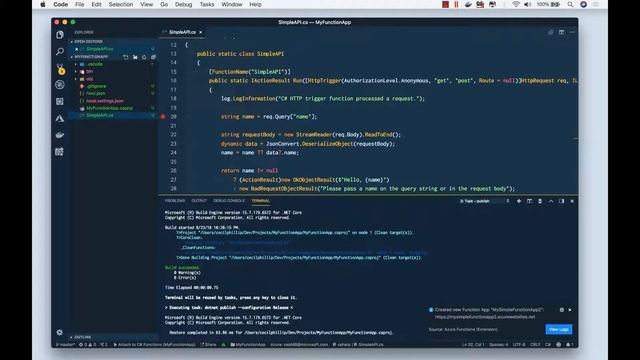Kill terminal with trash icon
Image resolution: width=640 pixels, height=360 pixels.
(x=540, y=201)
